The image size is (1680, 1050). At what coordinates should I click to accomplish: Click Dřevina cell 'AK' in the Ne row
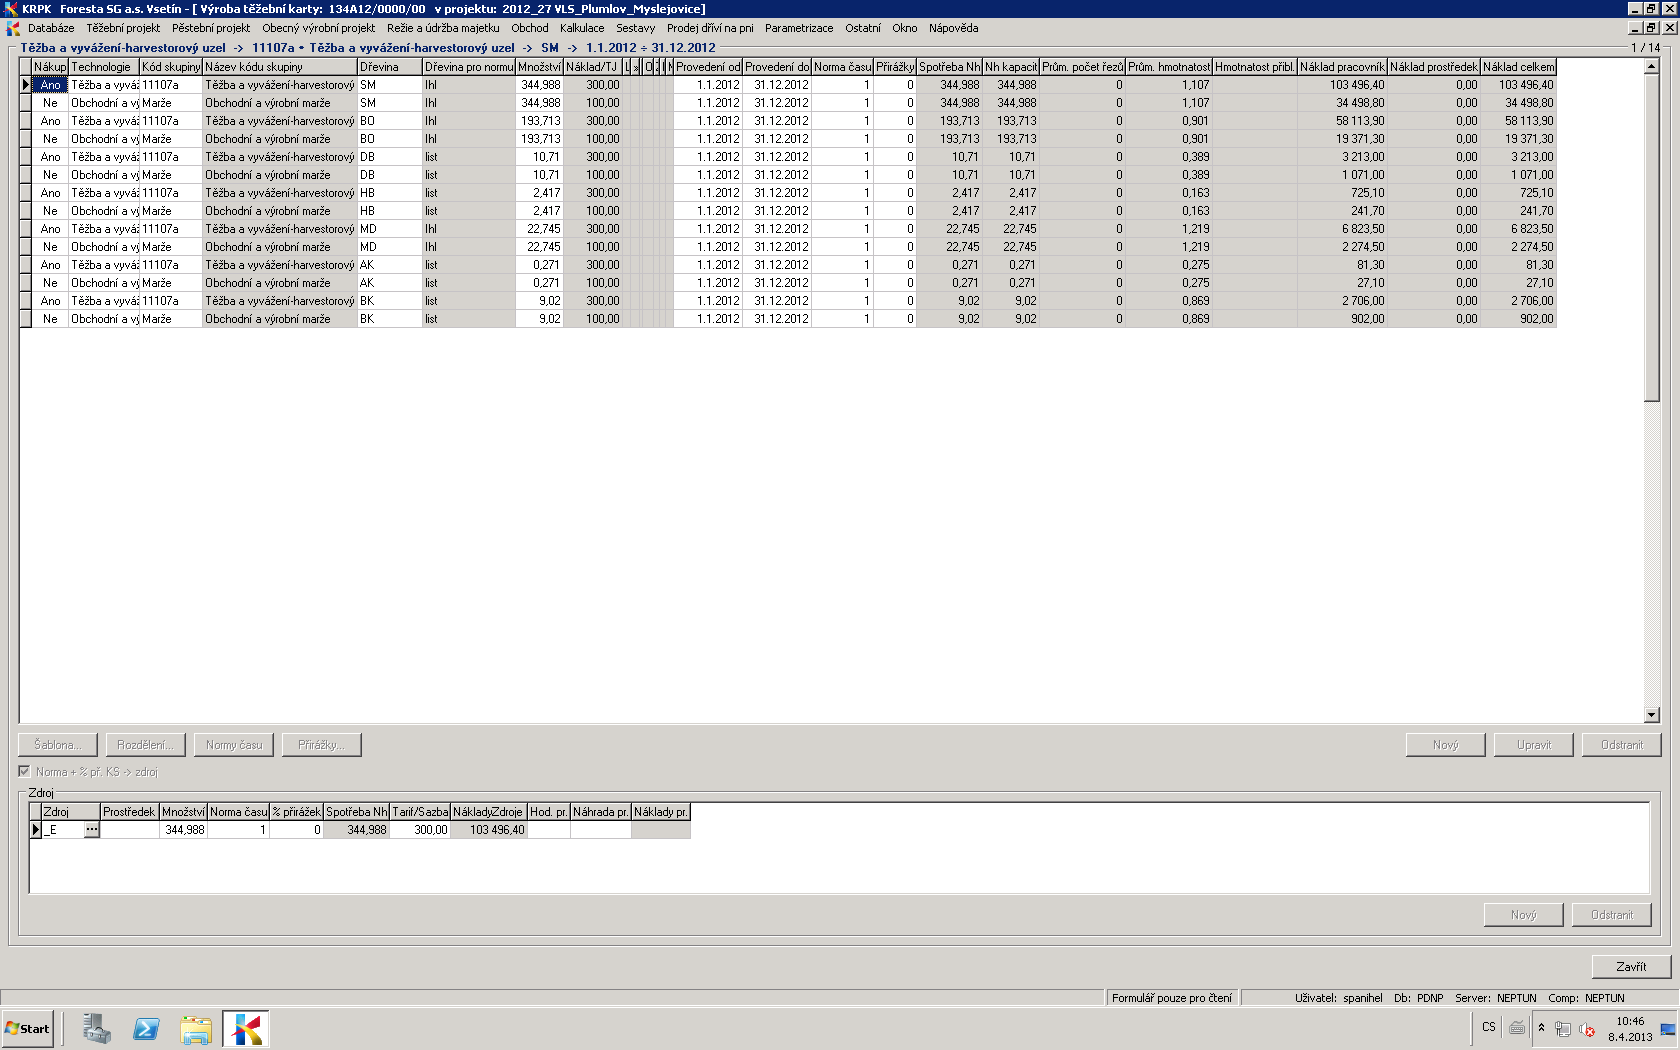(x=389, y=283)
